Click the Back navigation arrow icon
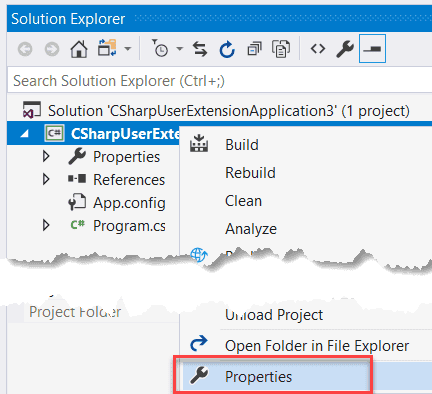Viewport: 432px width, 394px height. tap(25, 49)
